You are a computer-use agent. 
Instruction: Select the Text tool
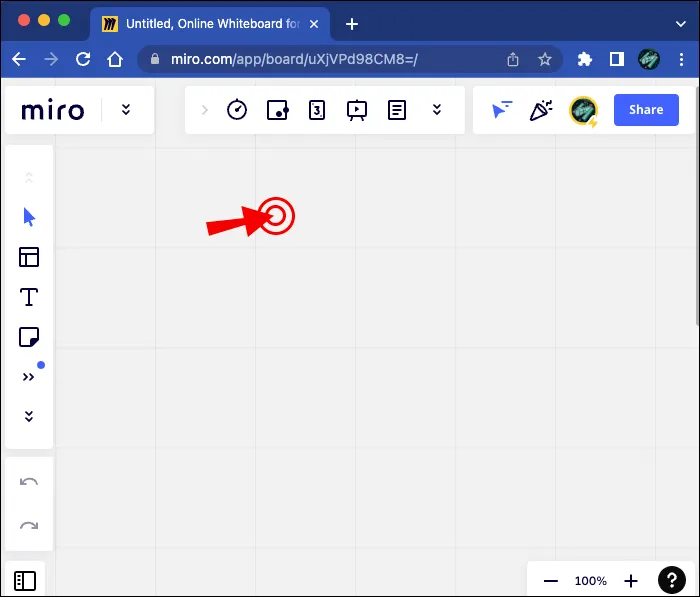tap(29, 297)
